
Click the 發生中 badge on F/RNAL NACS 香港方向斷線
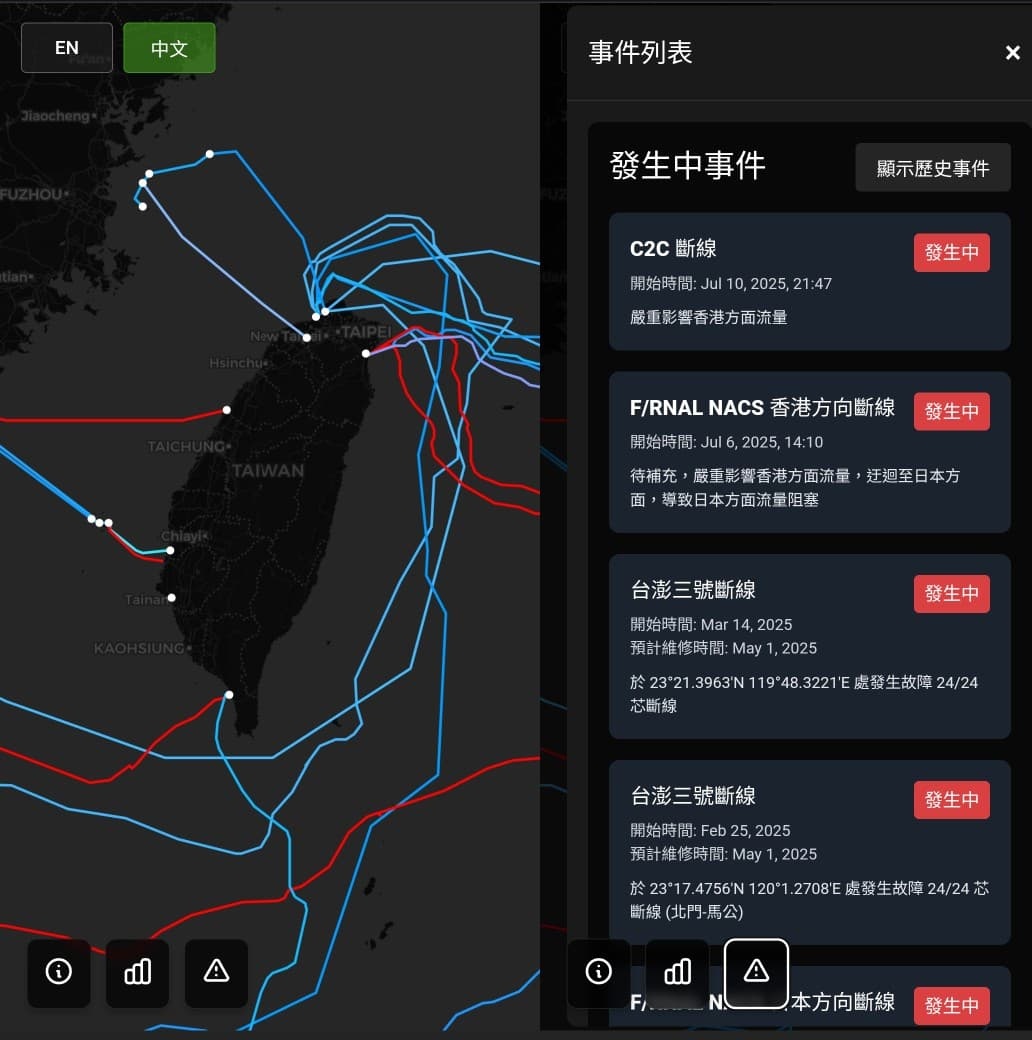[x=951, y=411]
